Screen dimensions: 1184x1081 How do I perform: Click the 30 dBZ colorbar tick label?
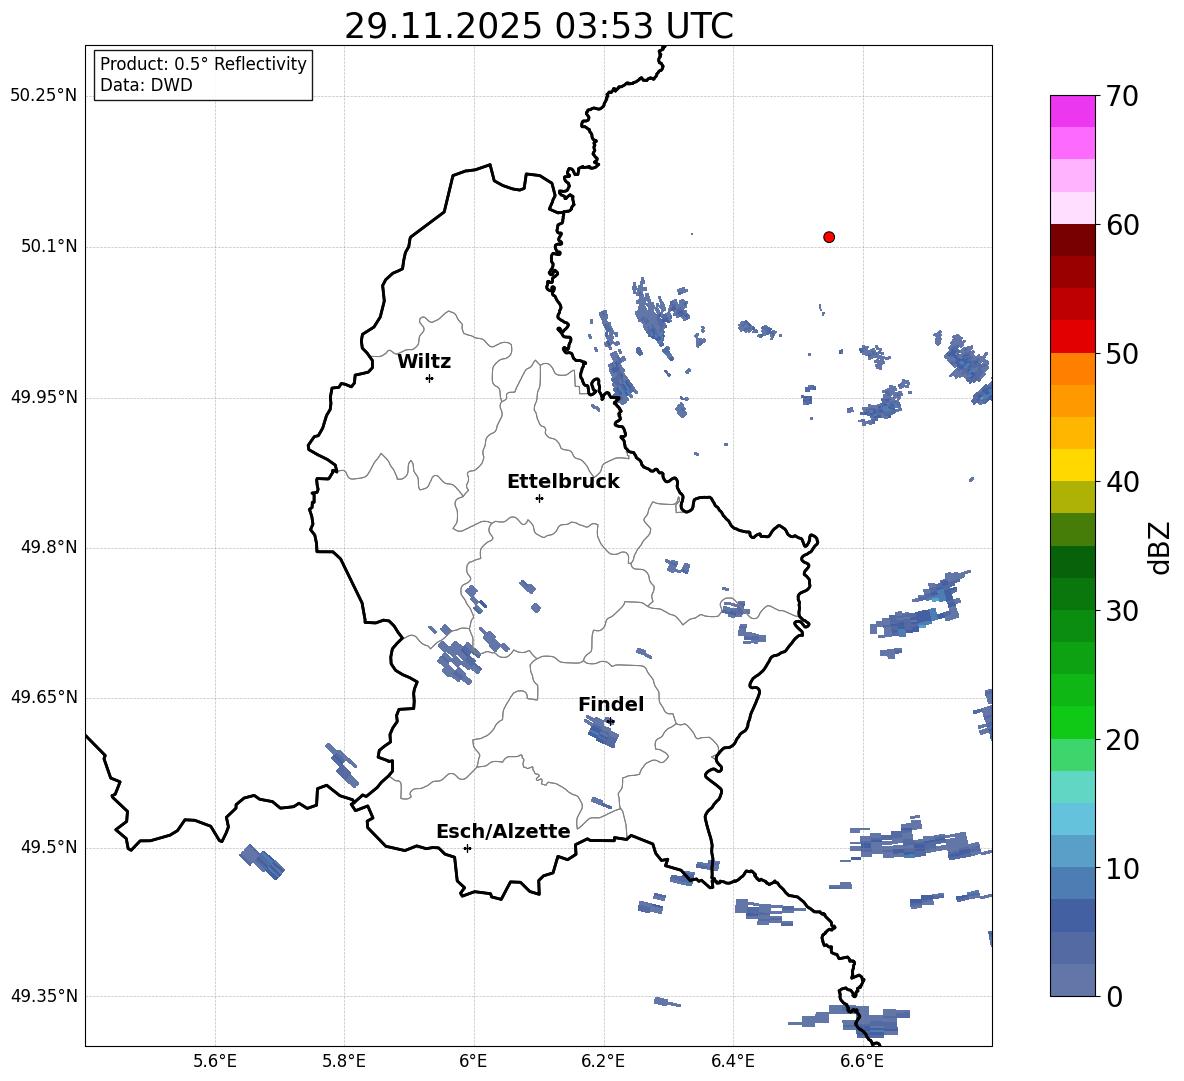click(1122, 611)
